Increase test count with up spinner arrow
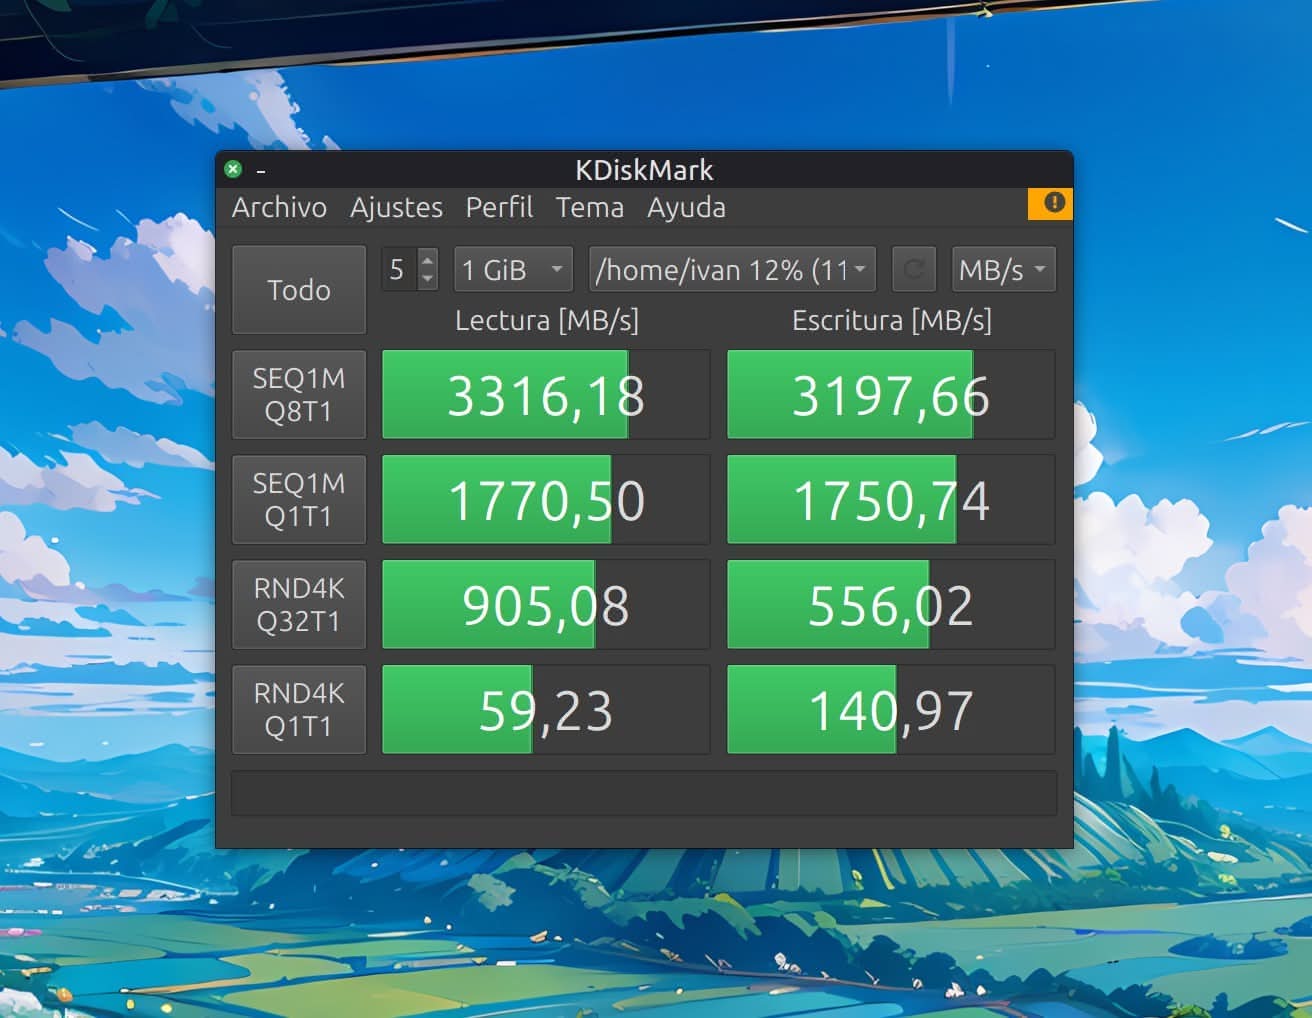 427,258
